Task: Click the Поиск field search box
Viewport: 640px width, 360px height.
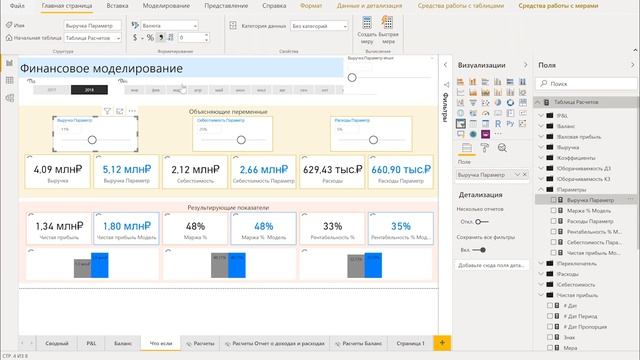Action: pyautogui.click(x=587, y=83)
